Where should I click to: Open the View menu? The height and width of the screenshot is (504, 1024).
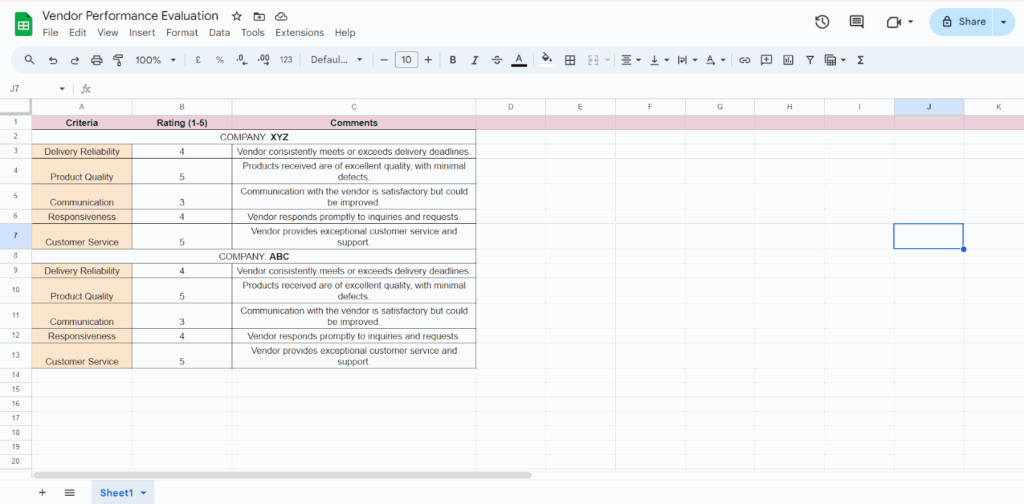coord(108,33)
